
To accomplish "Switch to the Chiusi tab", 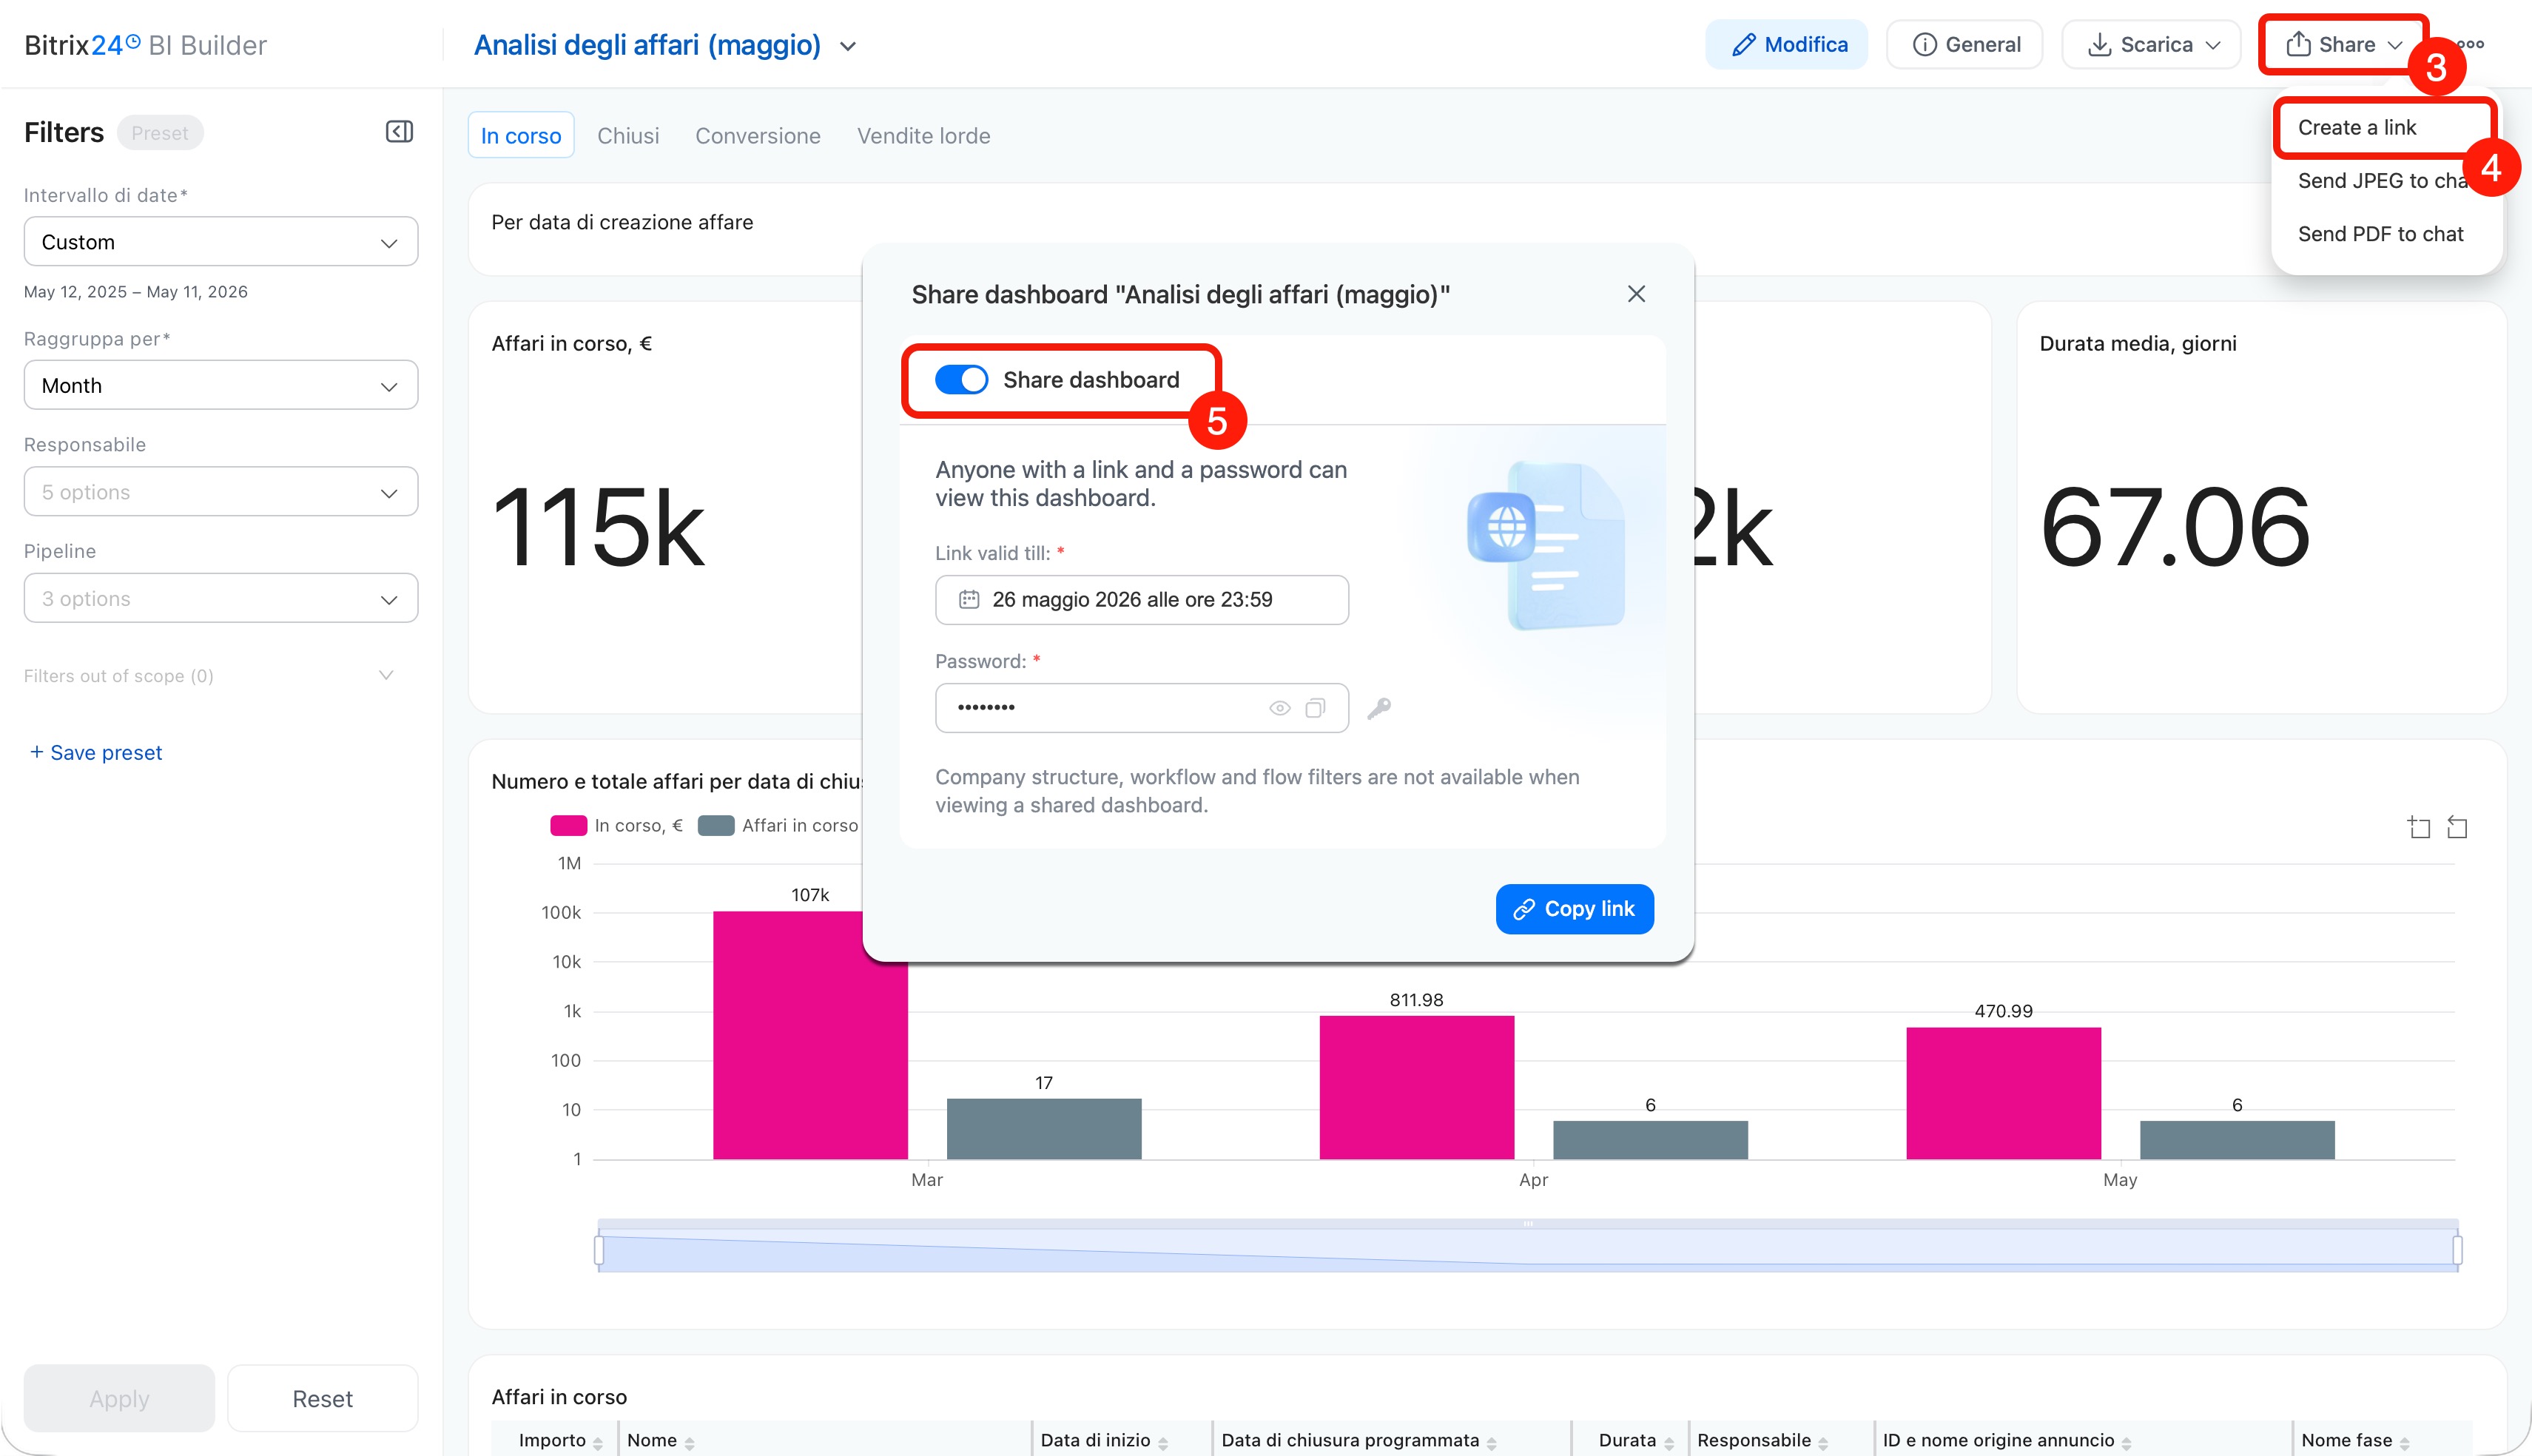I will [628, 136].
